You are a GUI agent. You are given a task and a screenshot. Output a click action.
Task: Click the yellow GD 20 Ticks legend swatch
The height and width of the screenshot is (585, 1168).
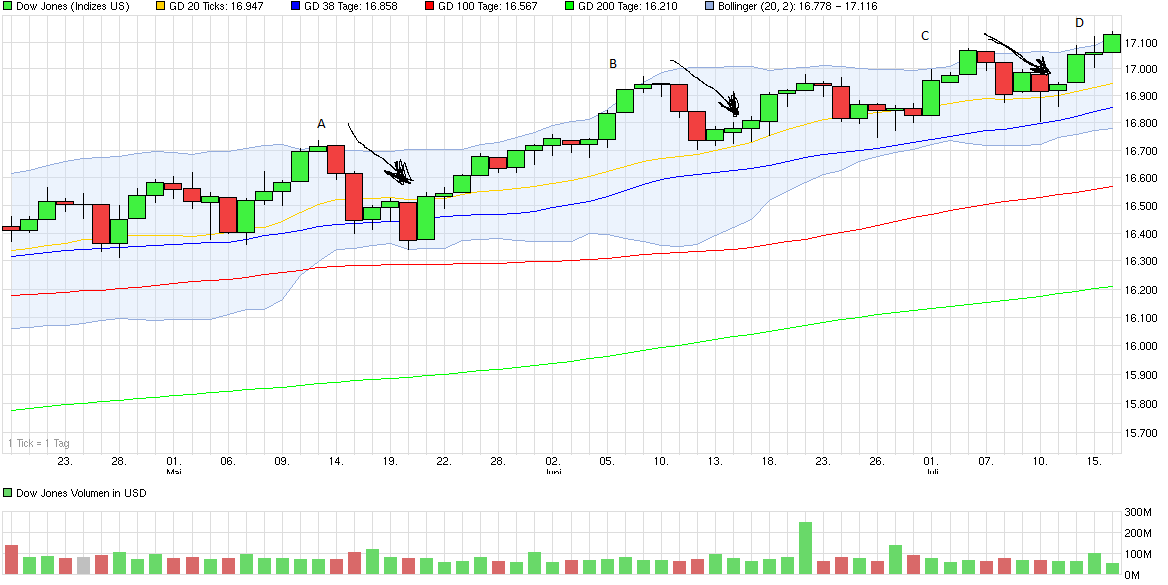[158, 6]
